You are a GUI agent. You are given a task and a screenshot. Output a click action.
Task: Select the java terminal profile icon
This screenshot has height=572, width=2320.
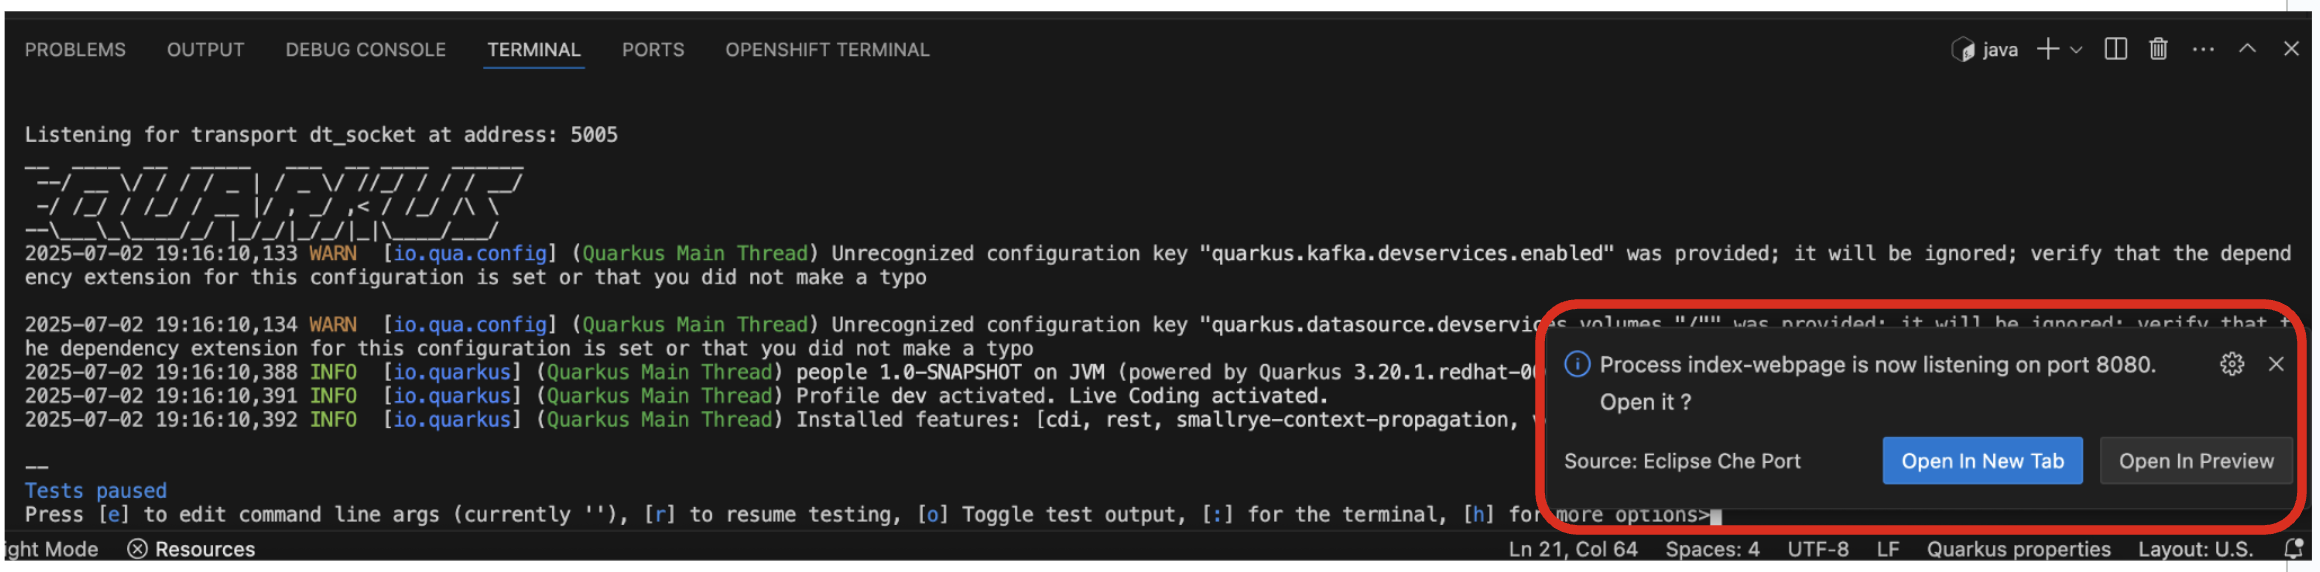[x=1963, y=50]
